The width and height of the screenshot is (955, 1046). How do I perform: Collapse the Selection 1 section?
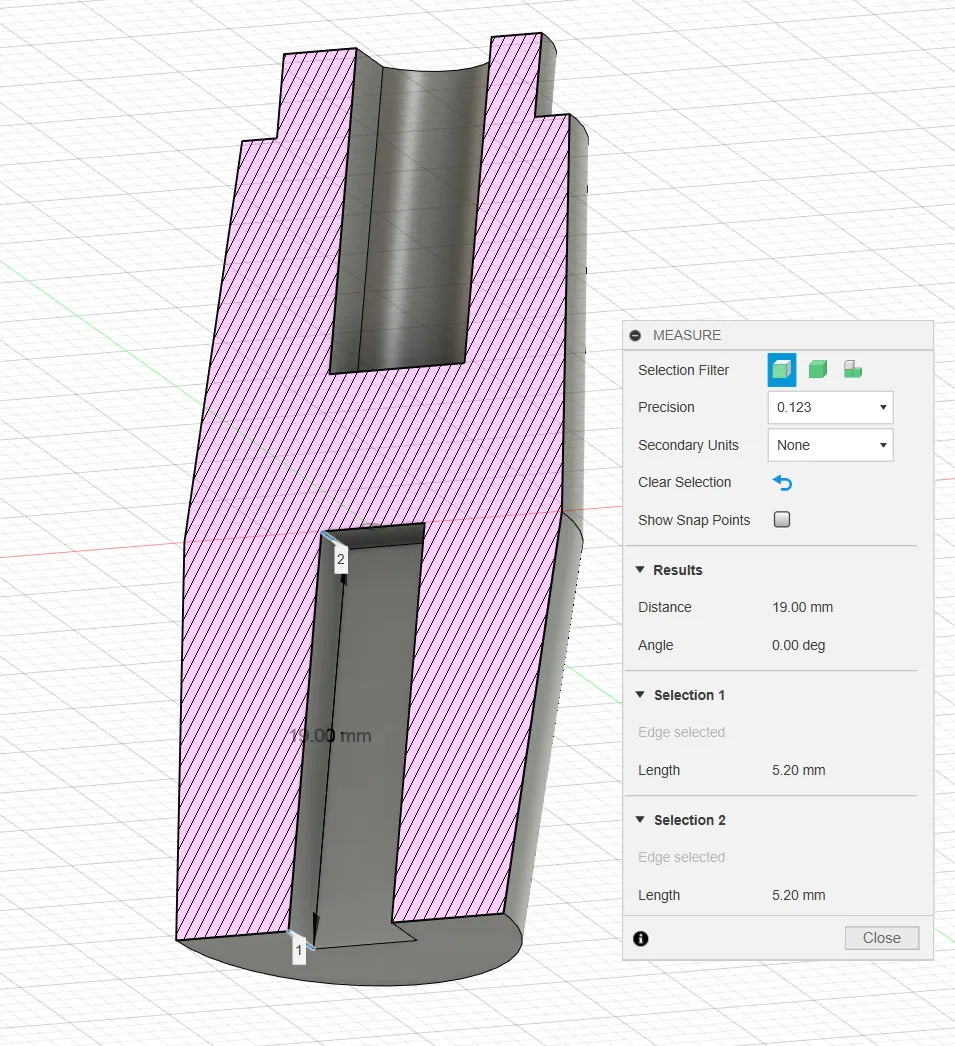coord(640,695)
